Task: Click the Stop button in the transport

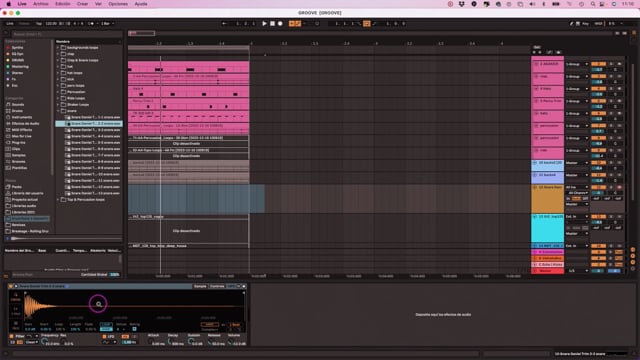Action: click(272, 24)
